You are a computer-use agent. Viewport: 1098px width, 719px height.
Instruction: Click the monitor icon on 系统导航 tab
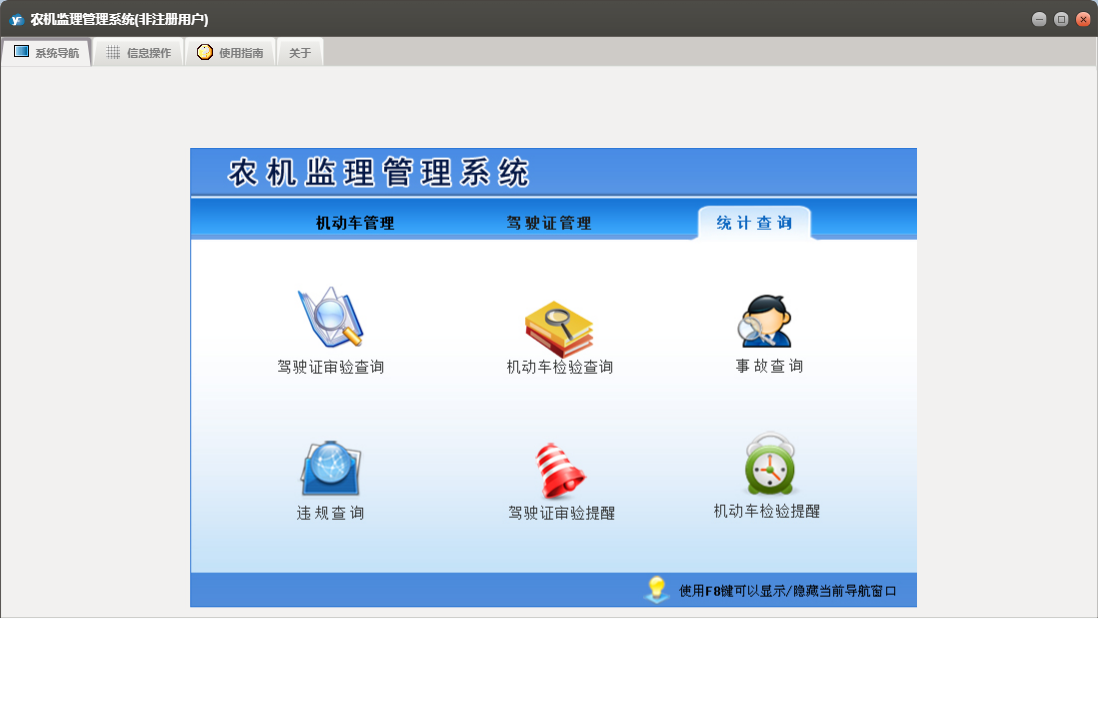(22, 52)
